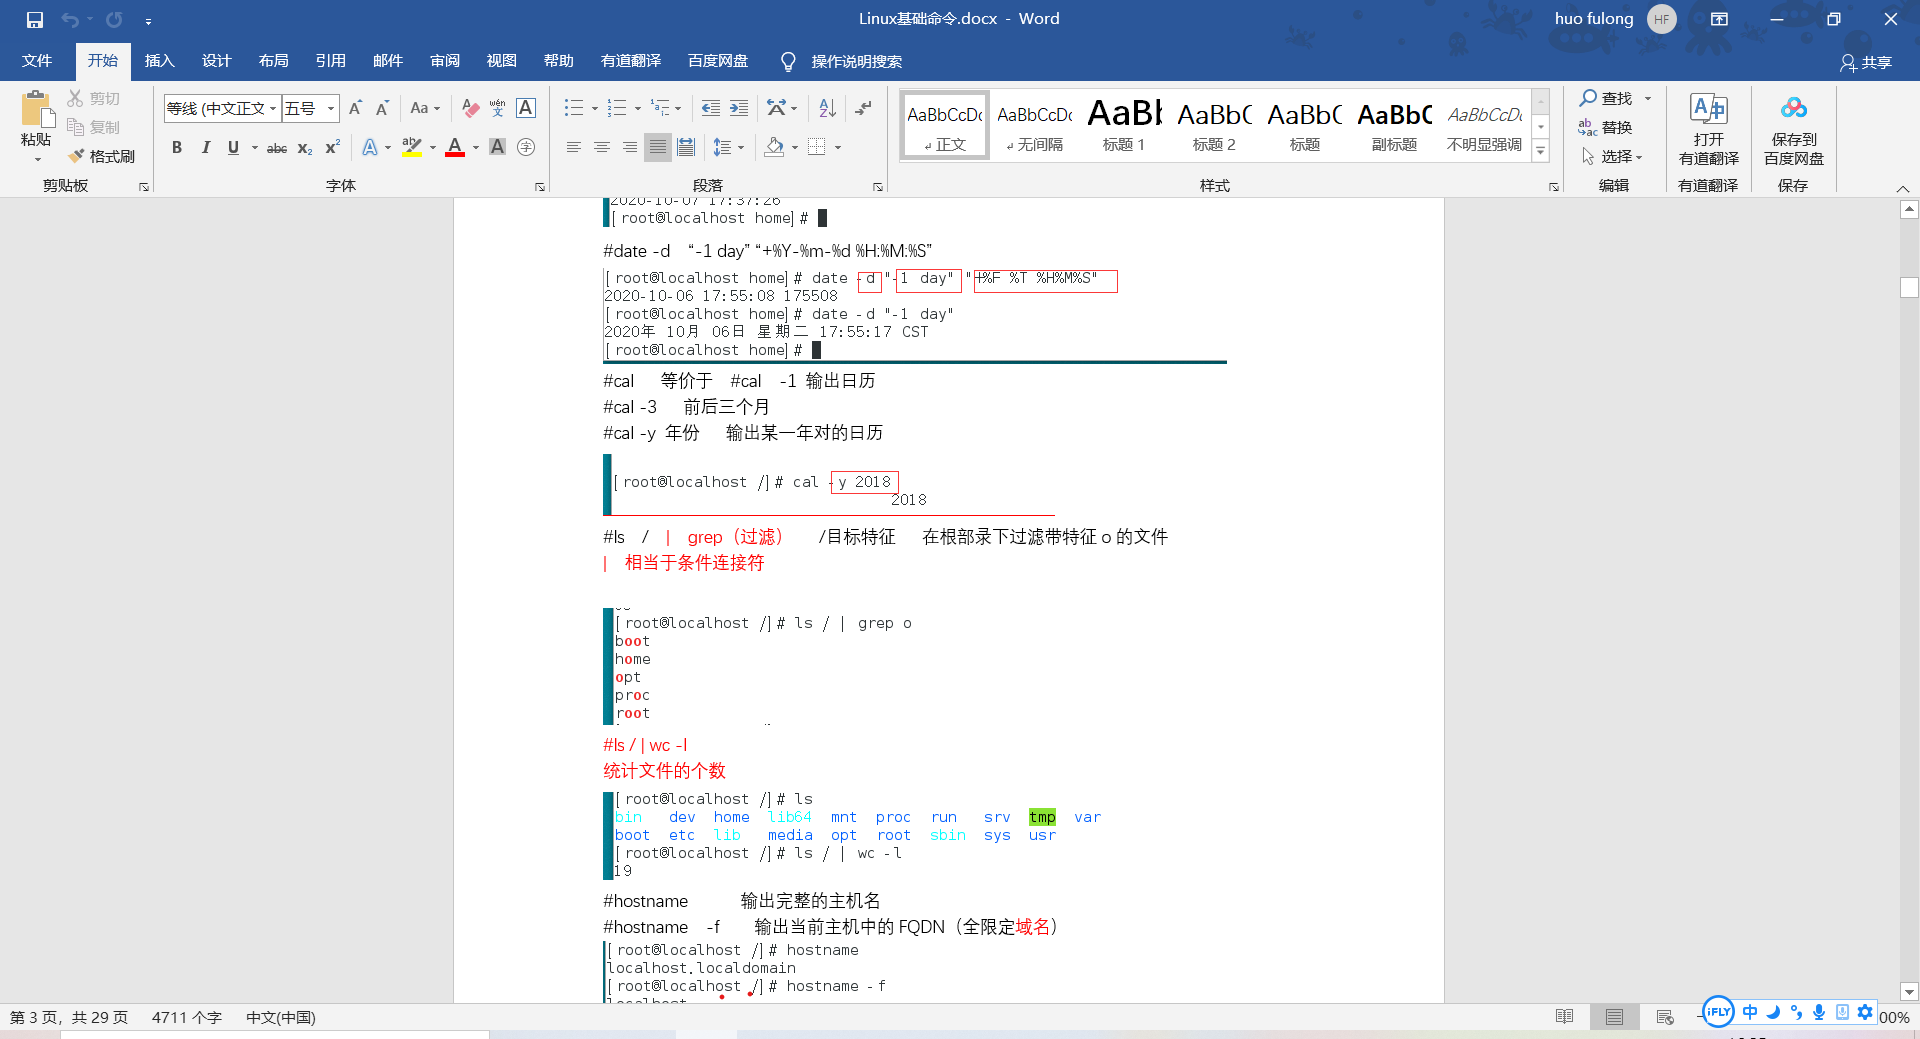Apply subscript formatting
This screenshot has height=1039, width=1920.
303,148
